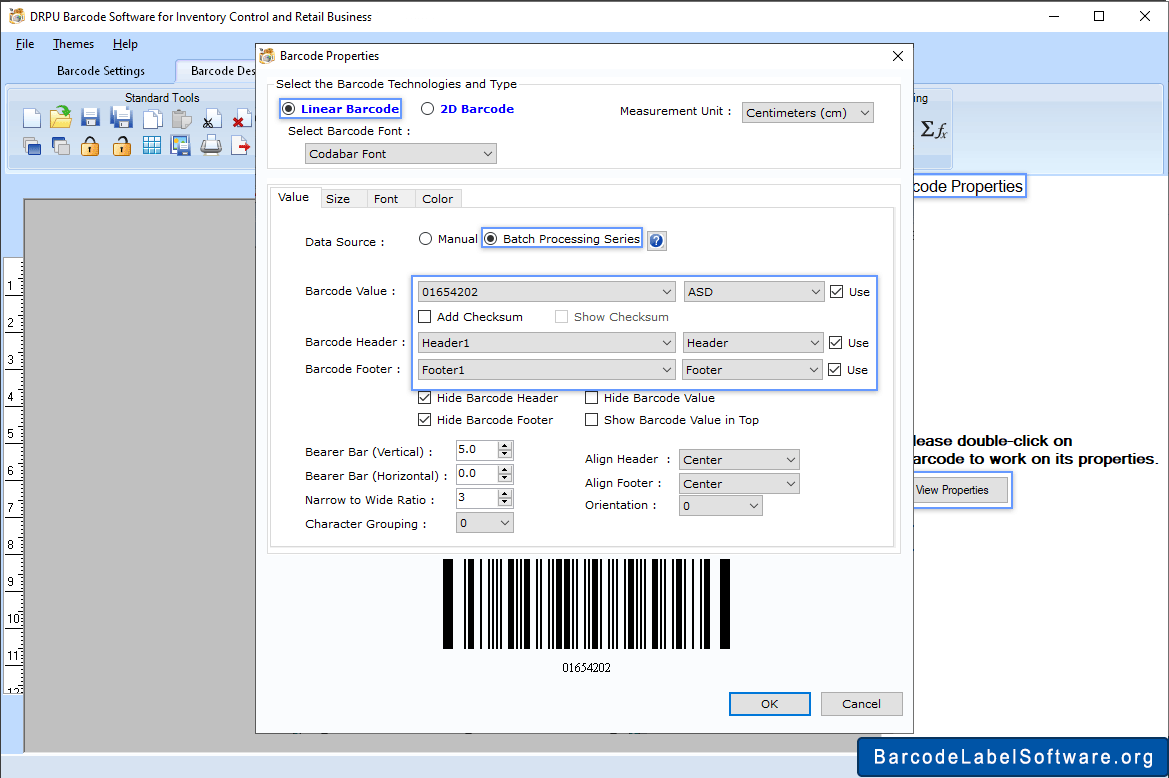Enable Hide Barcode Value checkbox
Image resolution: width=1169 pixels, height=778 pixels.
coord(592,398)
